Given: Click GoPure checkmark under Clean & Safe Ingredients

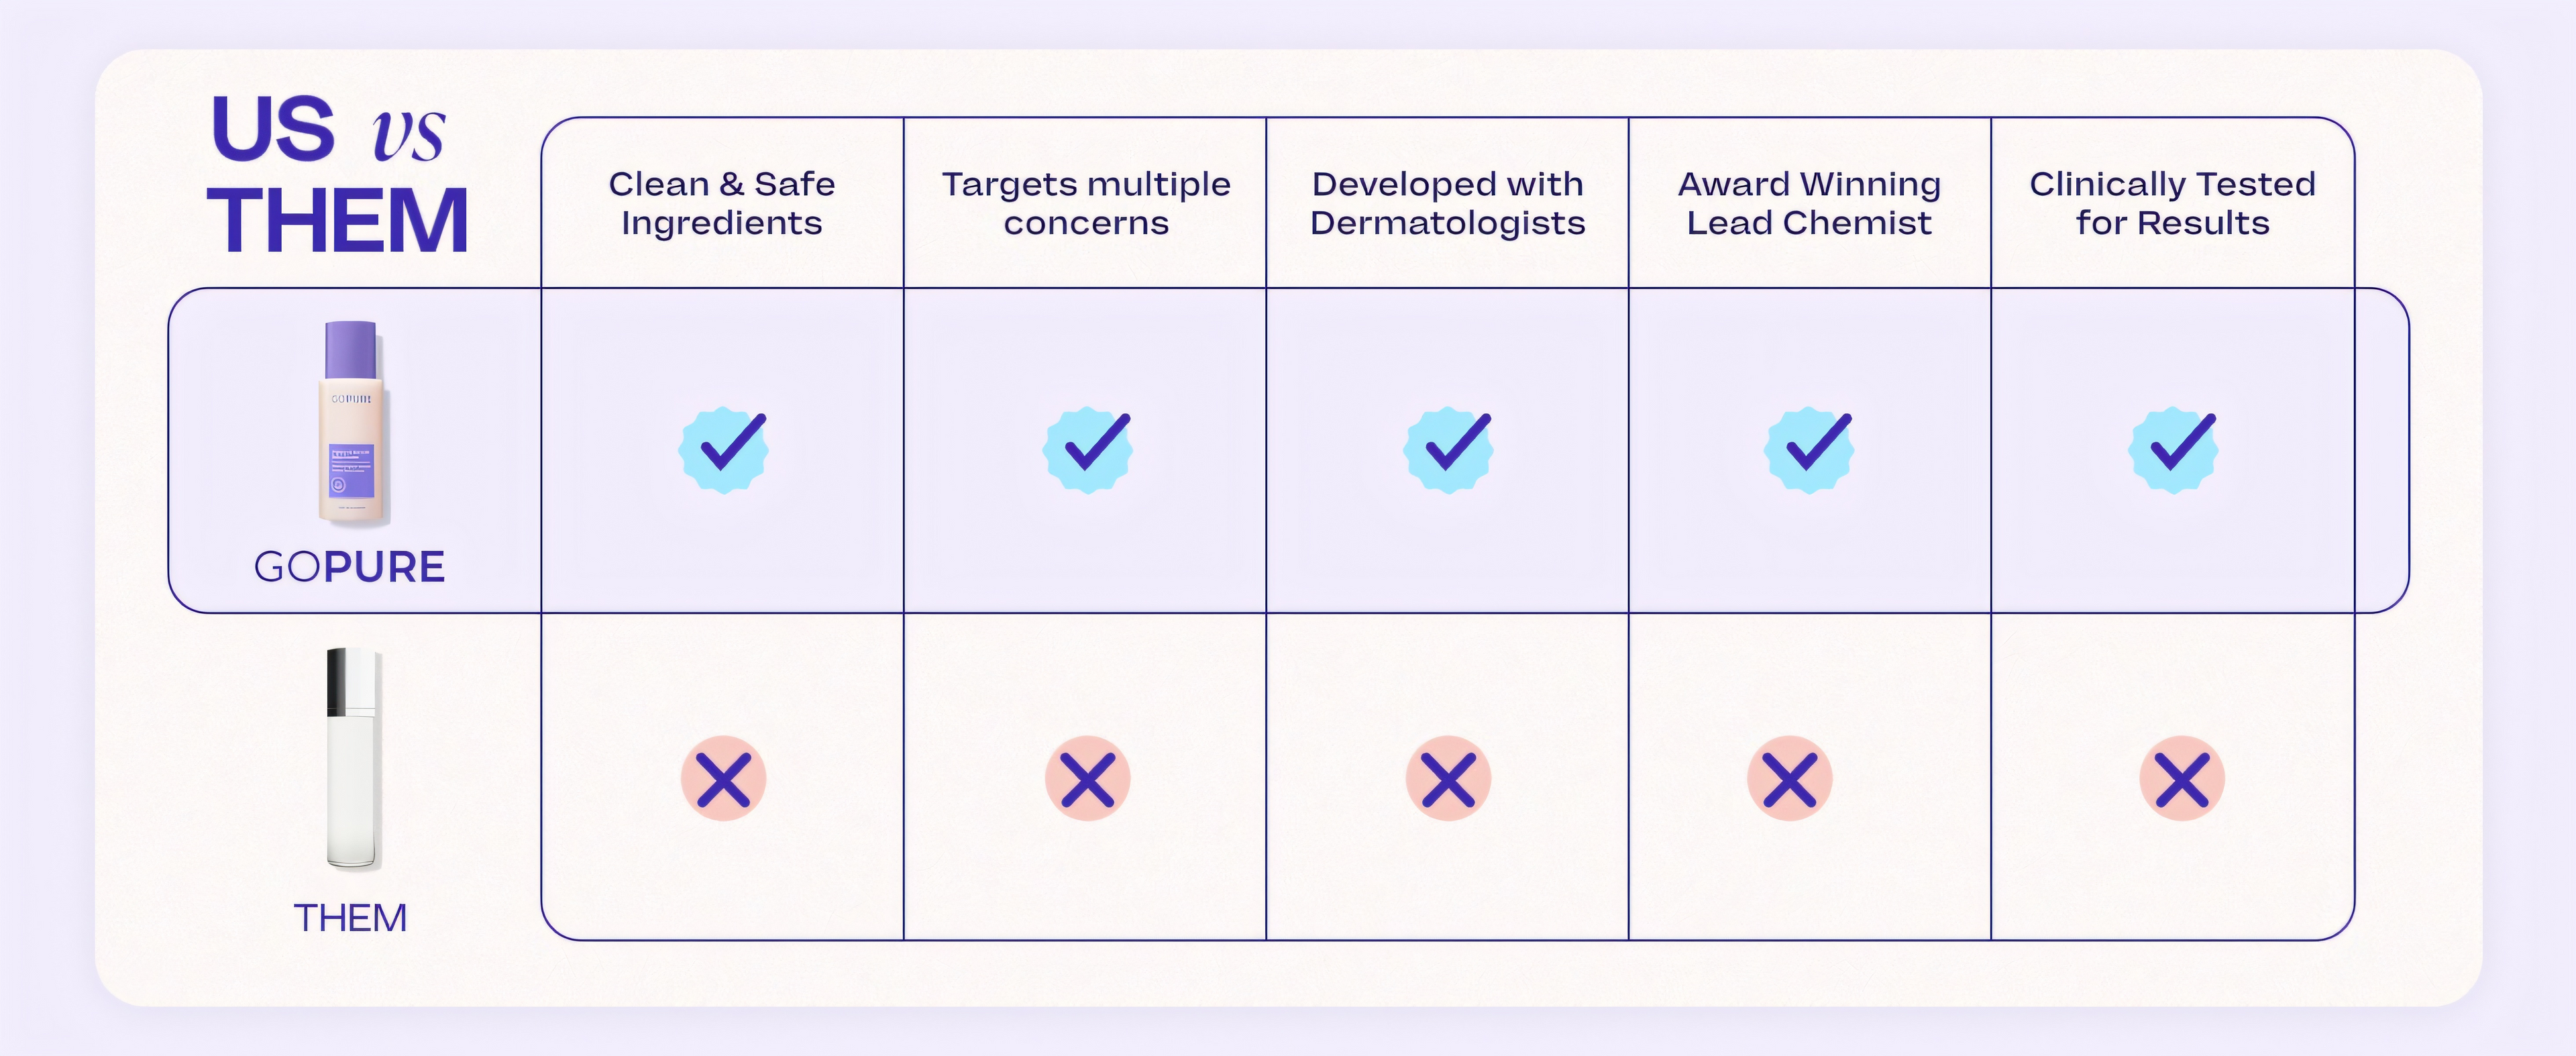Looking at the screenshot, I should (724, 449).
